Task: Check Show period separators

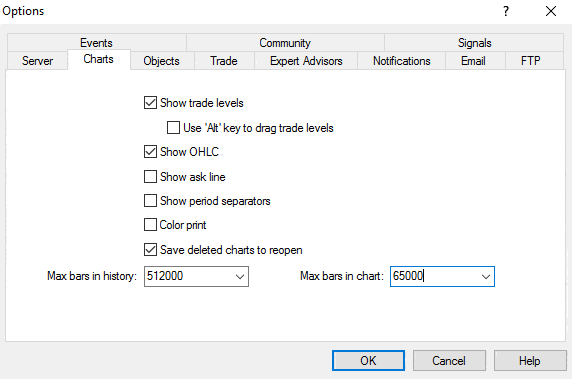Action: (150, 201)
